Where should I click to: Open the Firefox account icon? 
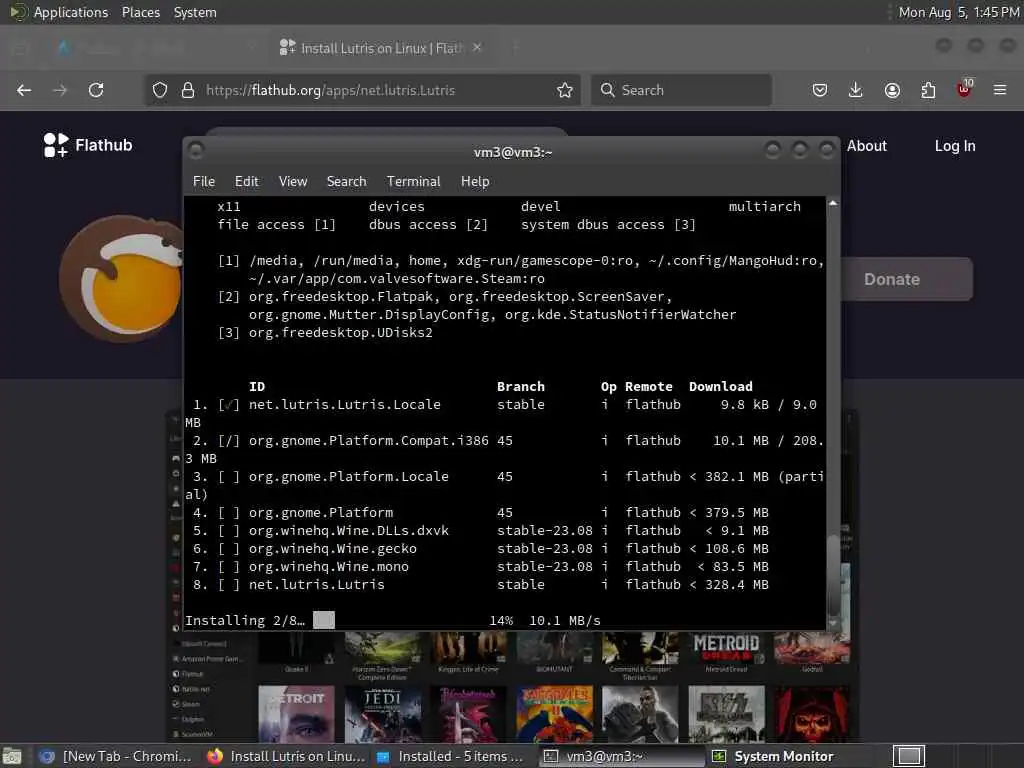[x=892, y=90]
